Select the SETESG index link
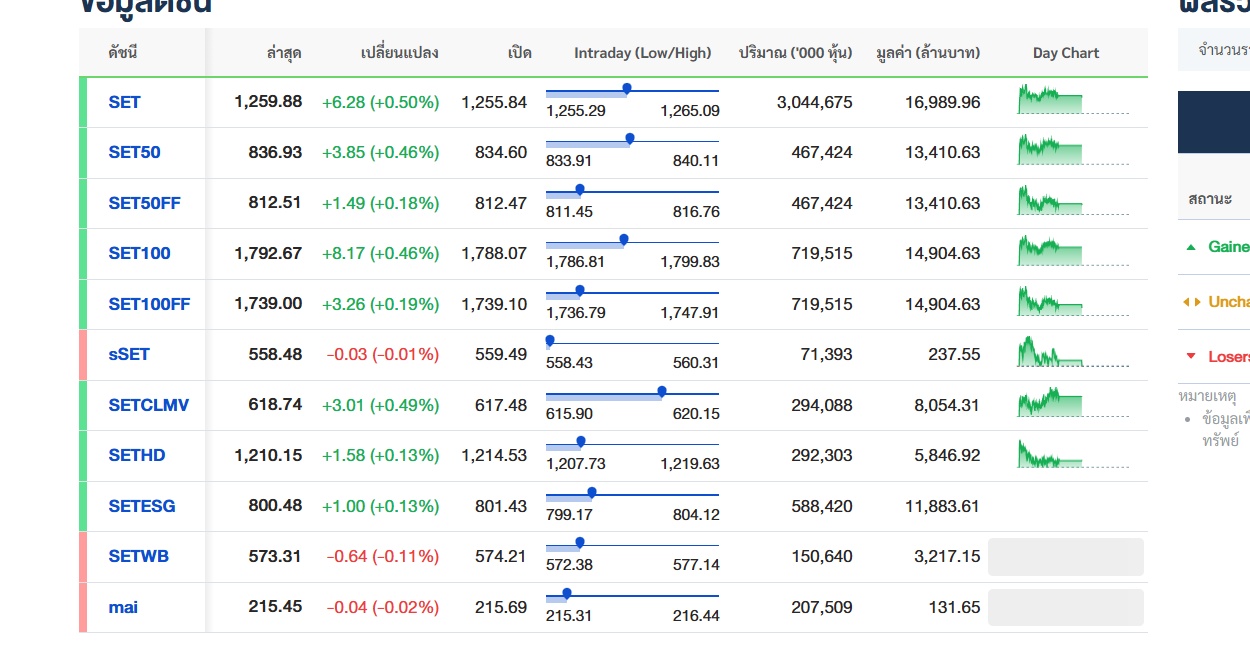Image resolution: width=1250 pixels, height=646 pixels. click(x=141, y=506)
